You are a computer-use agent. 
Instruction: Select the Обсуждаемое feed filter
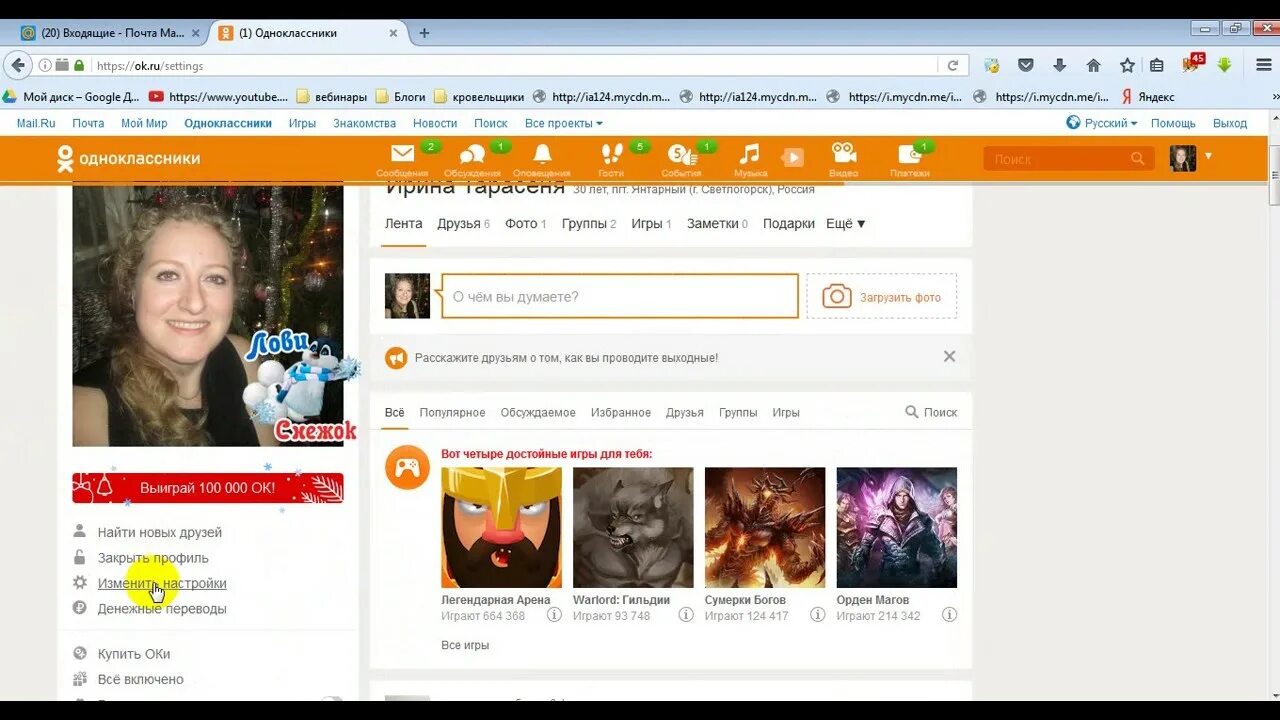538,412
